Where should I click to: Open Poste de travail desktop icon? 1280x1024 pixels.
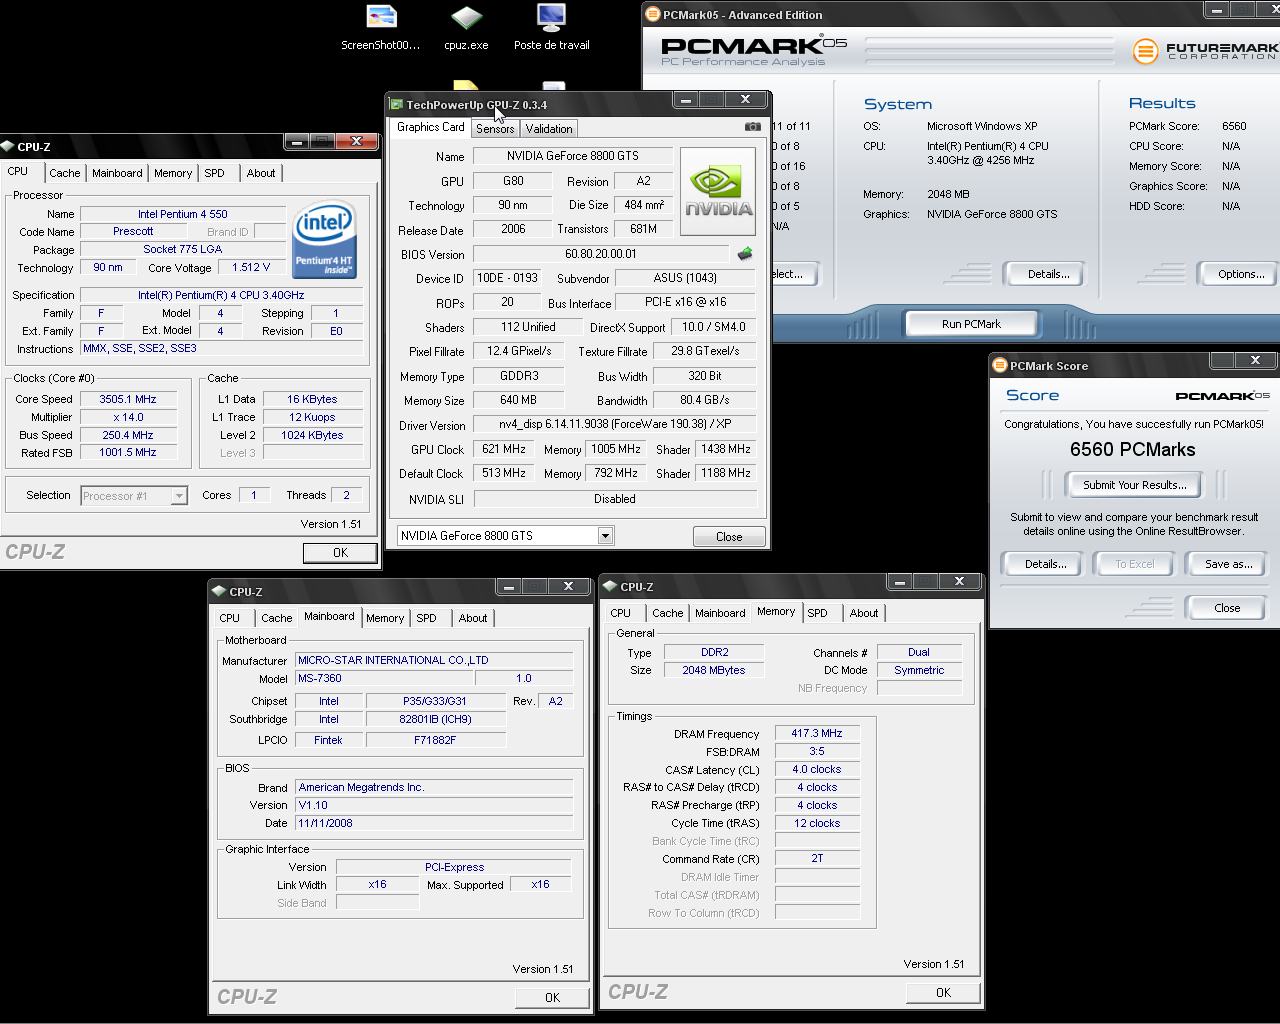click(x=551, y=28)
